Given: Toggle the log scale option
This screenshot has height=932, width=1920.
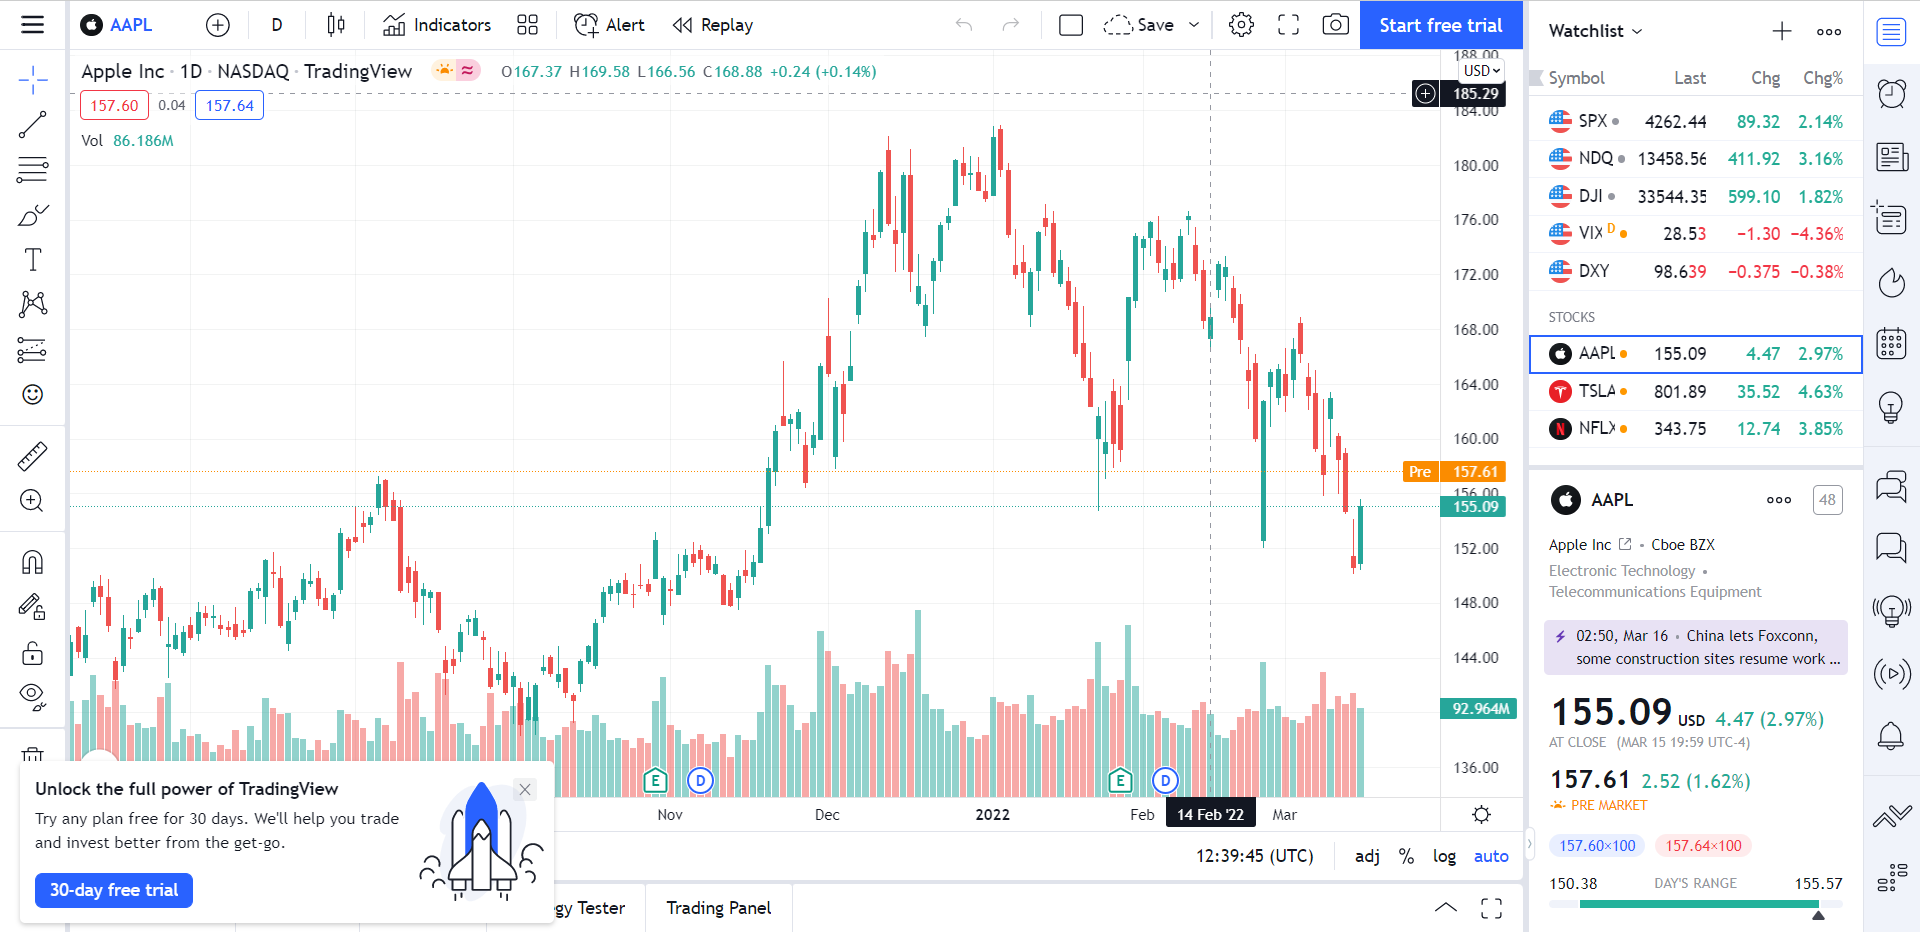Looking at the screenshot, I should 1444,856.
